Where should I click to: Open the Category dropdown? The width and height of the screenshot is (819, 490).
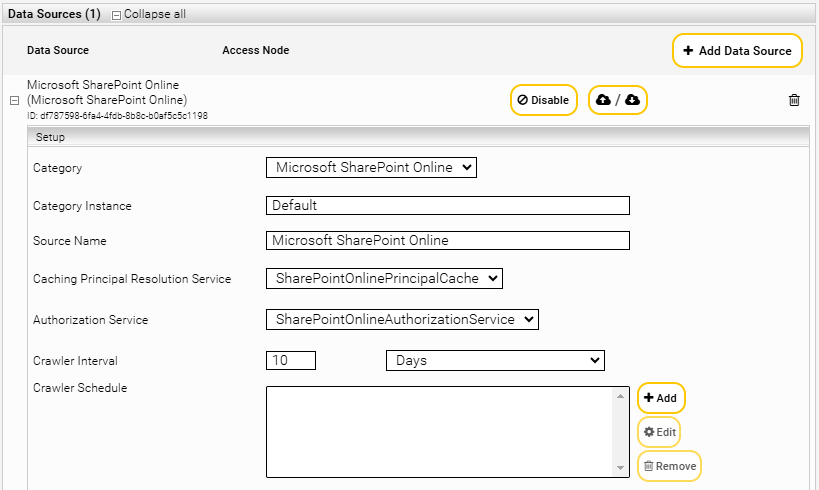tap(372, 167)
